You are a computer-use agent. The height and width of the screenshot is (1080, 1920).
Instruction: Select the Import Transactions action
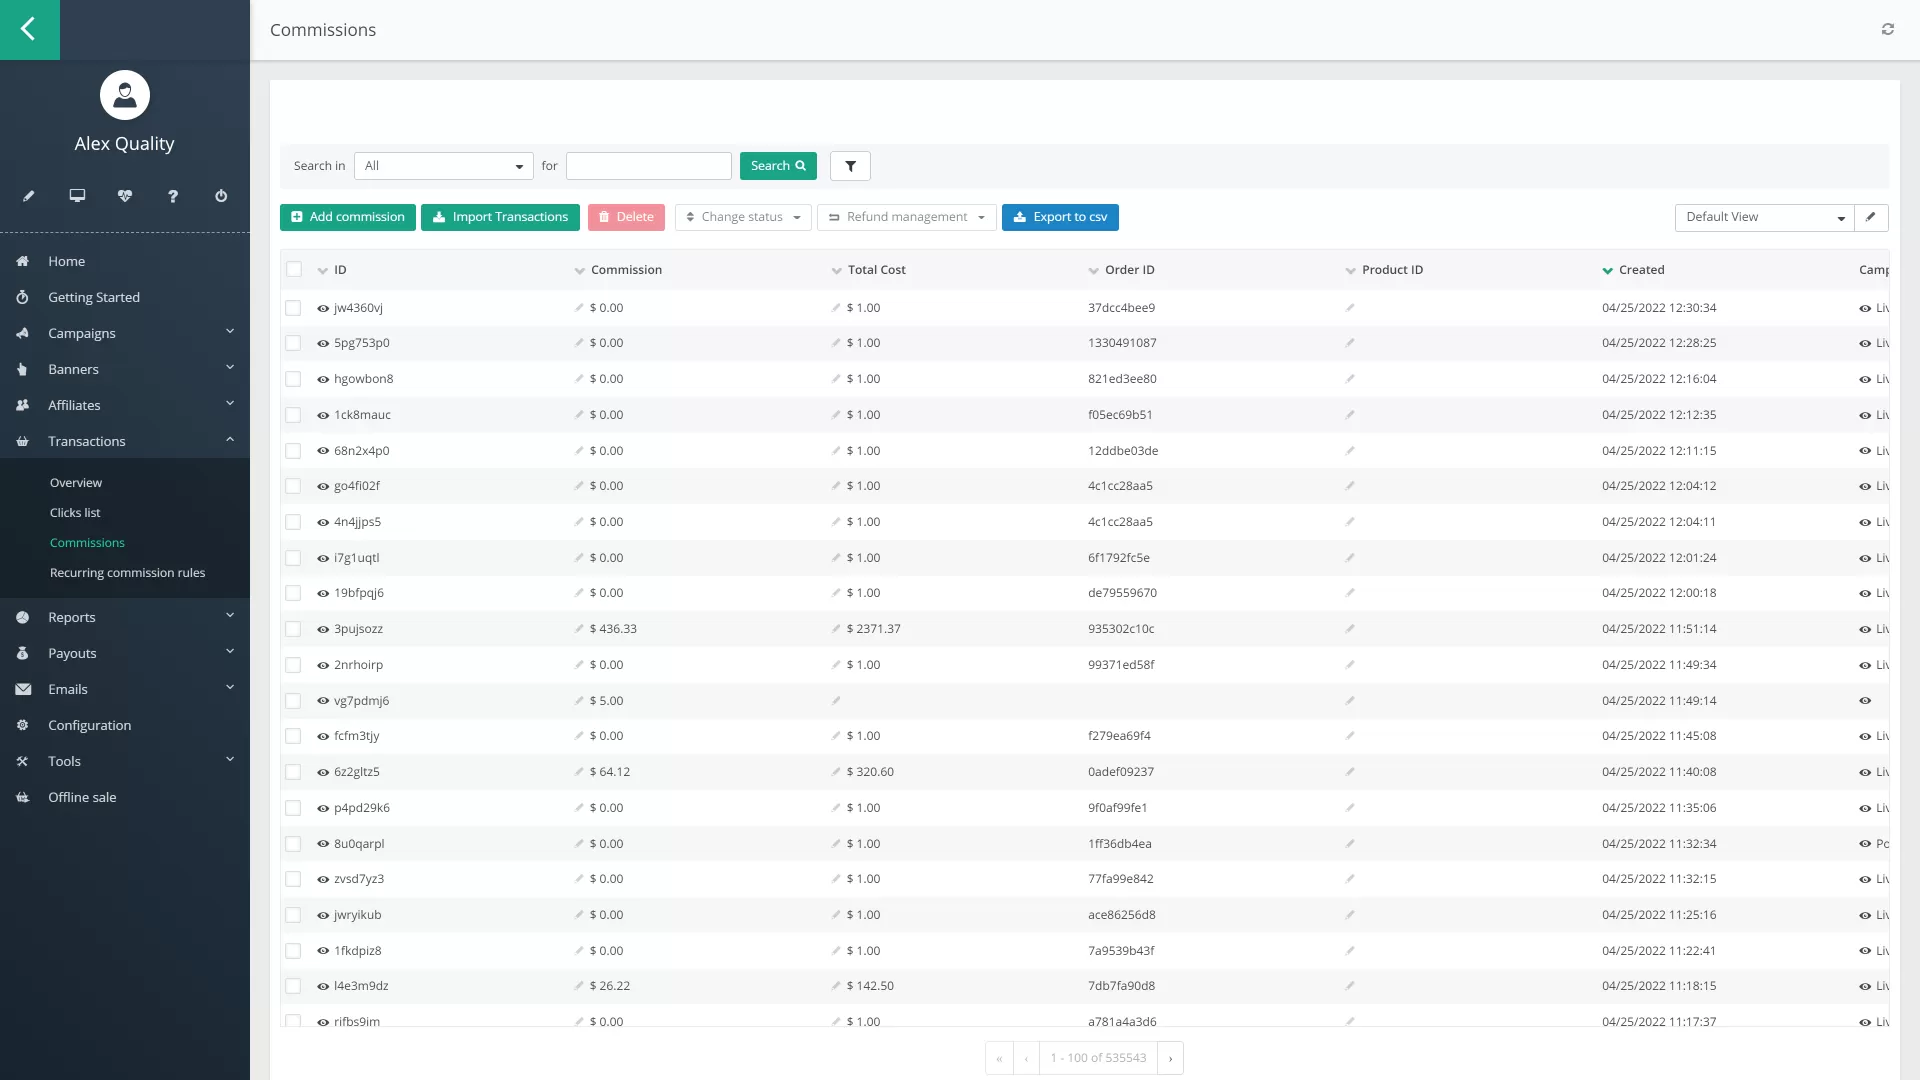coord(500,217)
